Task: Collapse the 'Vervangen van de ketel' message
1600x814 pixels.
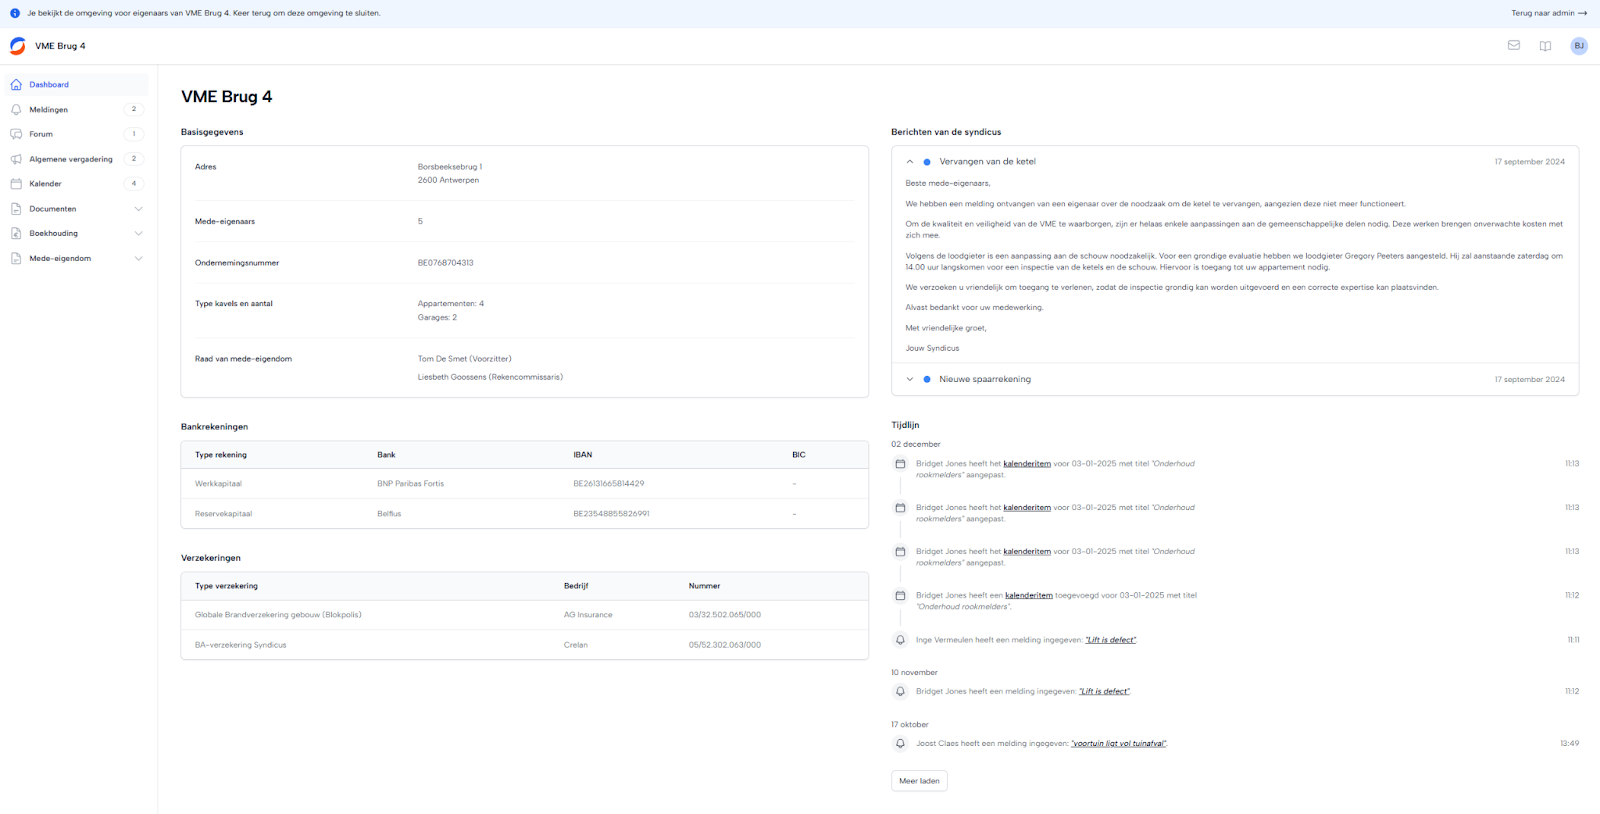Action: coord(910,162)
